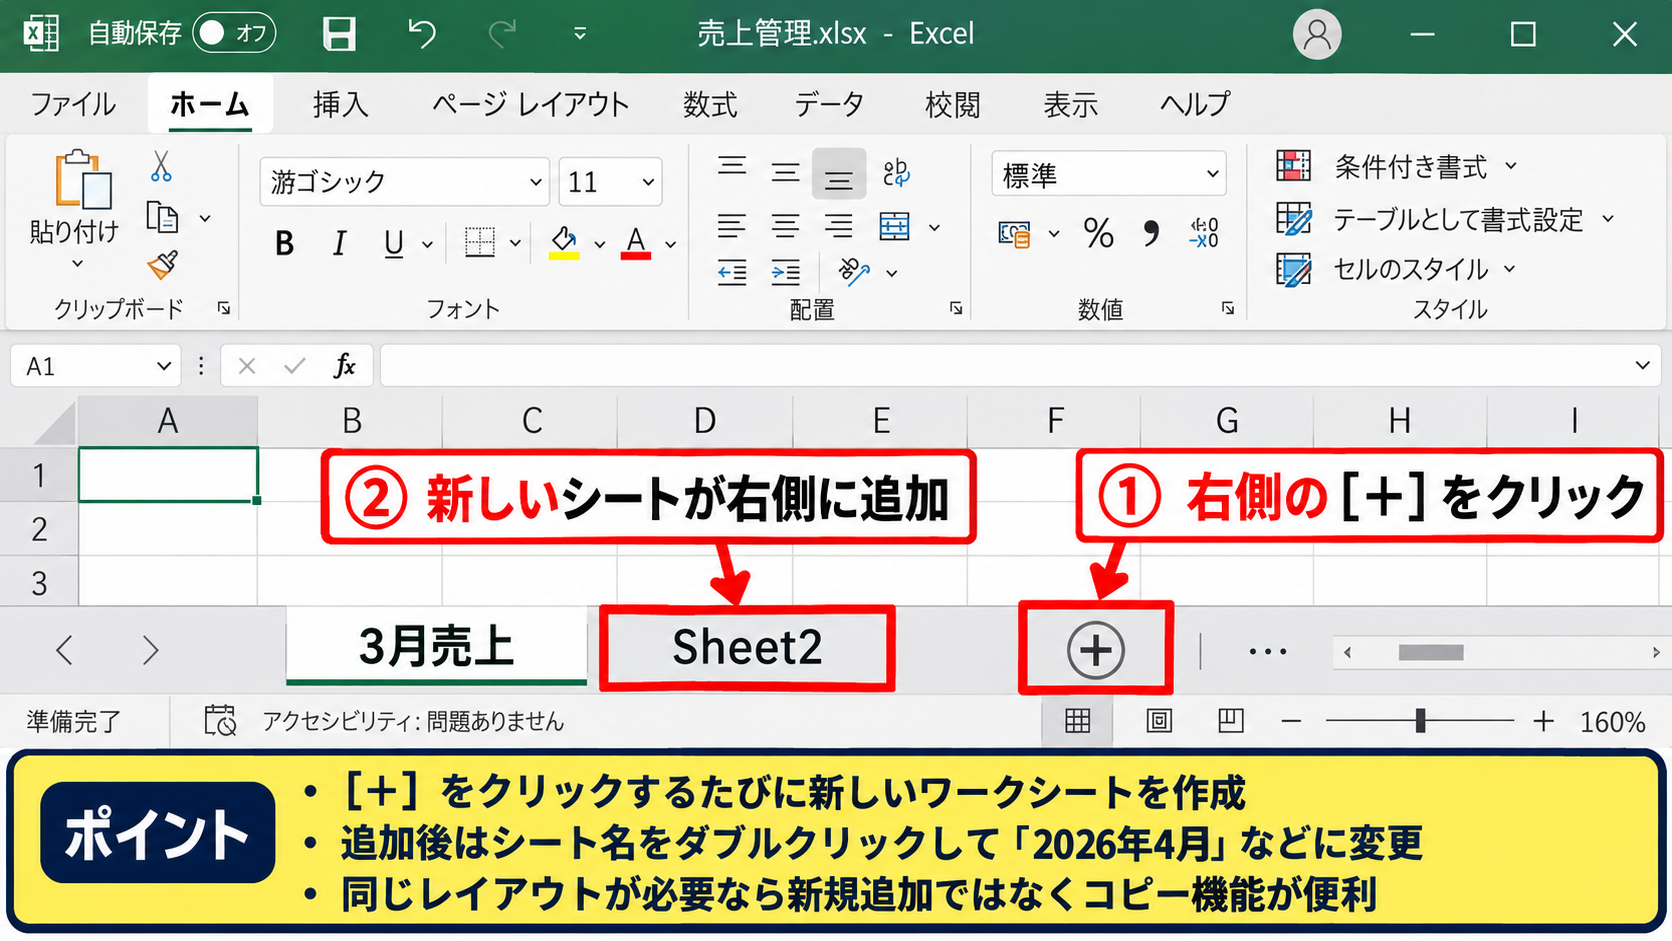Open the クリップボード dialog launcher
1672x941 pixels.
224,309
